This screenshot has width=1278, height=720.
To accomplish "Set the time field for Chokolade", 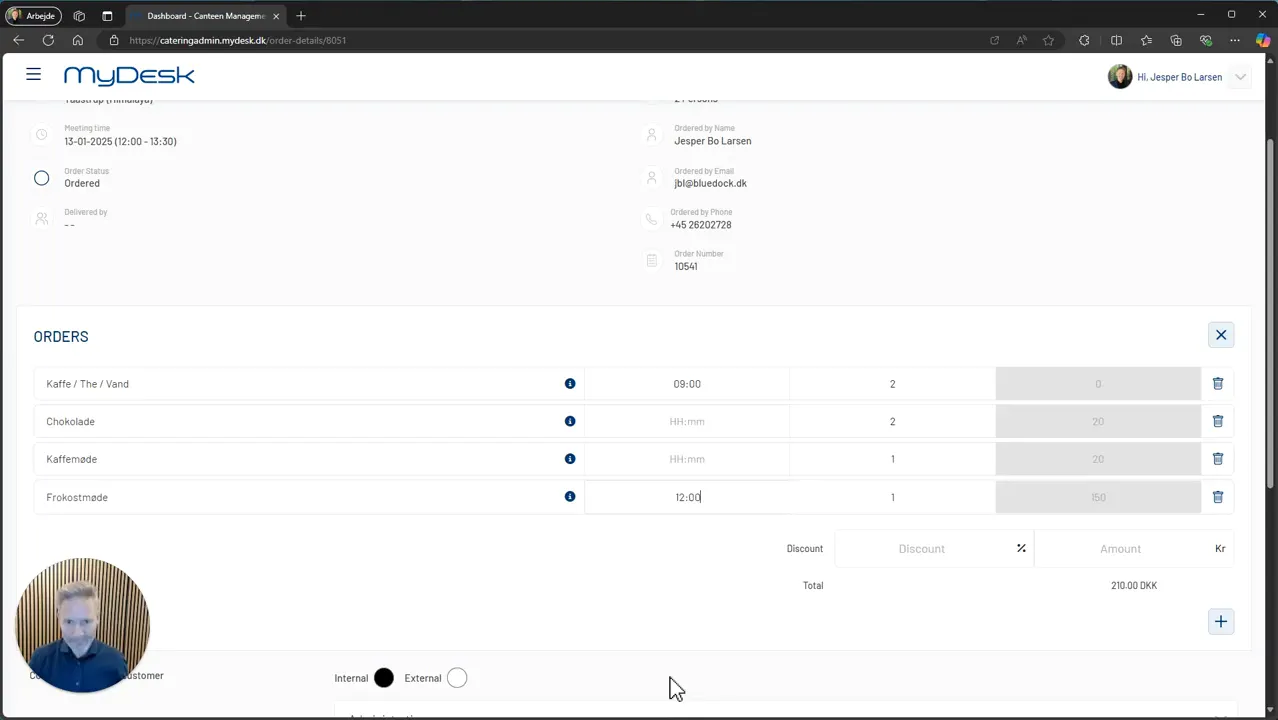I will click(687, 421).
